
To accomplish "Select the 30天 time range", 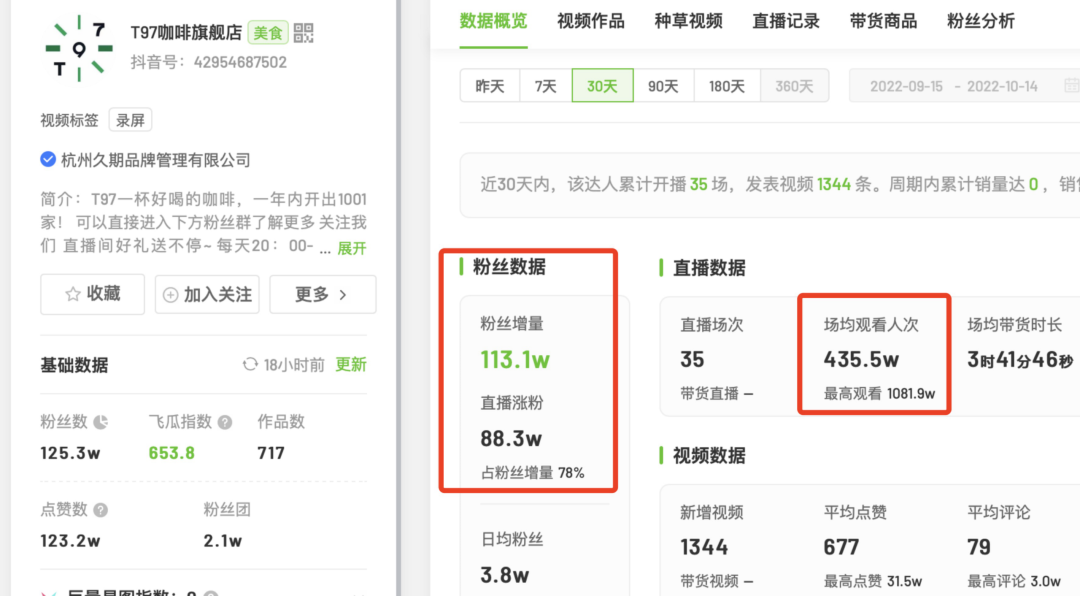I will click(x=602, y=86).
